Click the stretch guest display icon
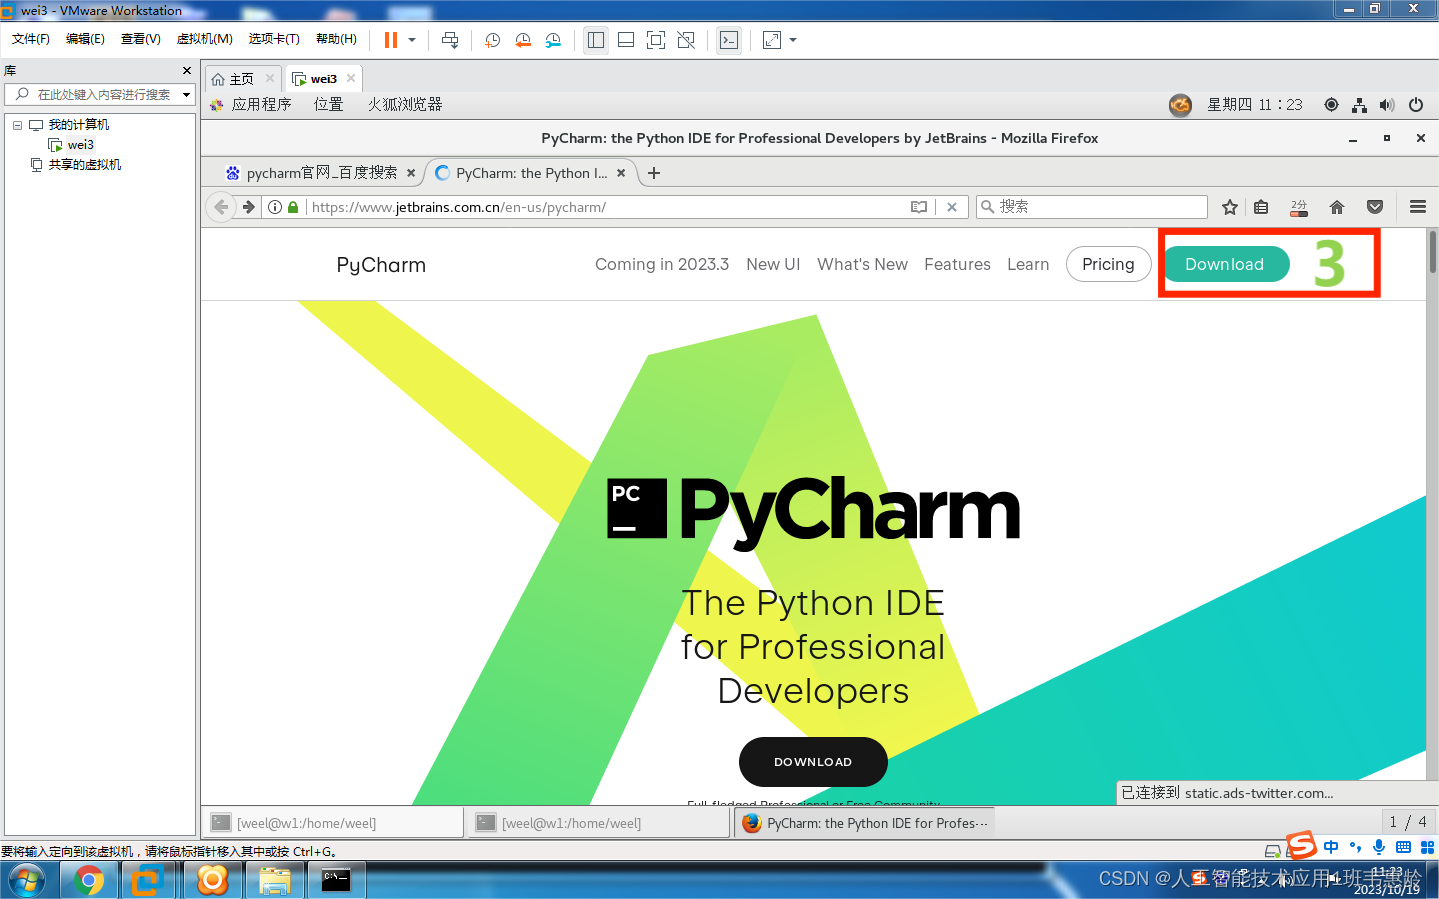Viewport: 1439px width, 899px height. [772, 40]
